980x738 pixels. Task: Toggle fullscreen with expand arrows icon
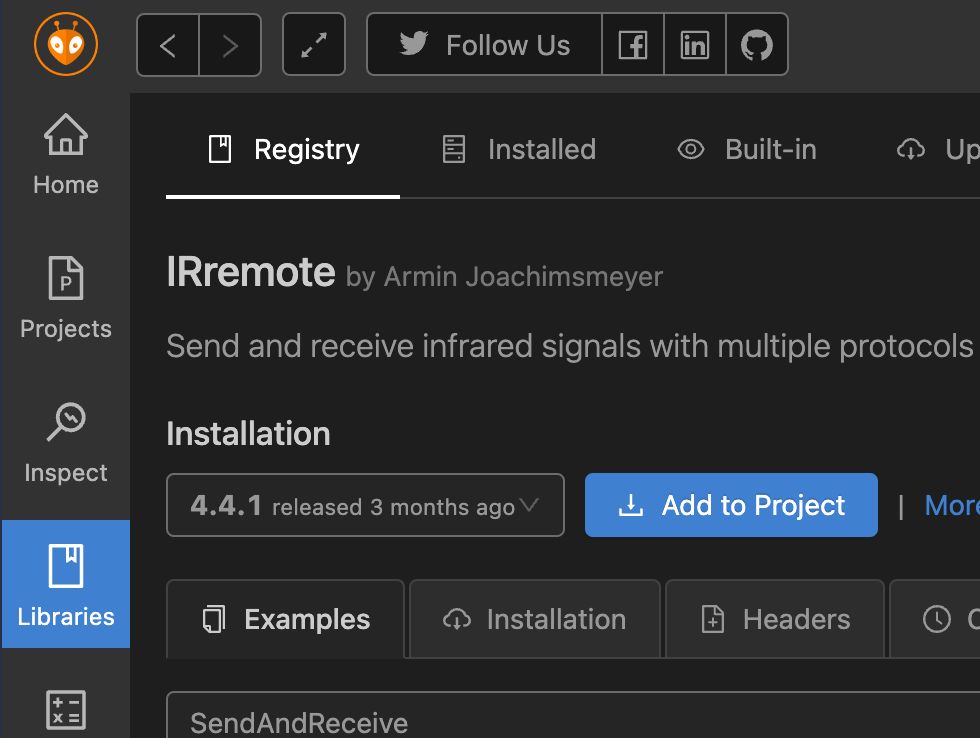click(x=314, y=45)
